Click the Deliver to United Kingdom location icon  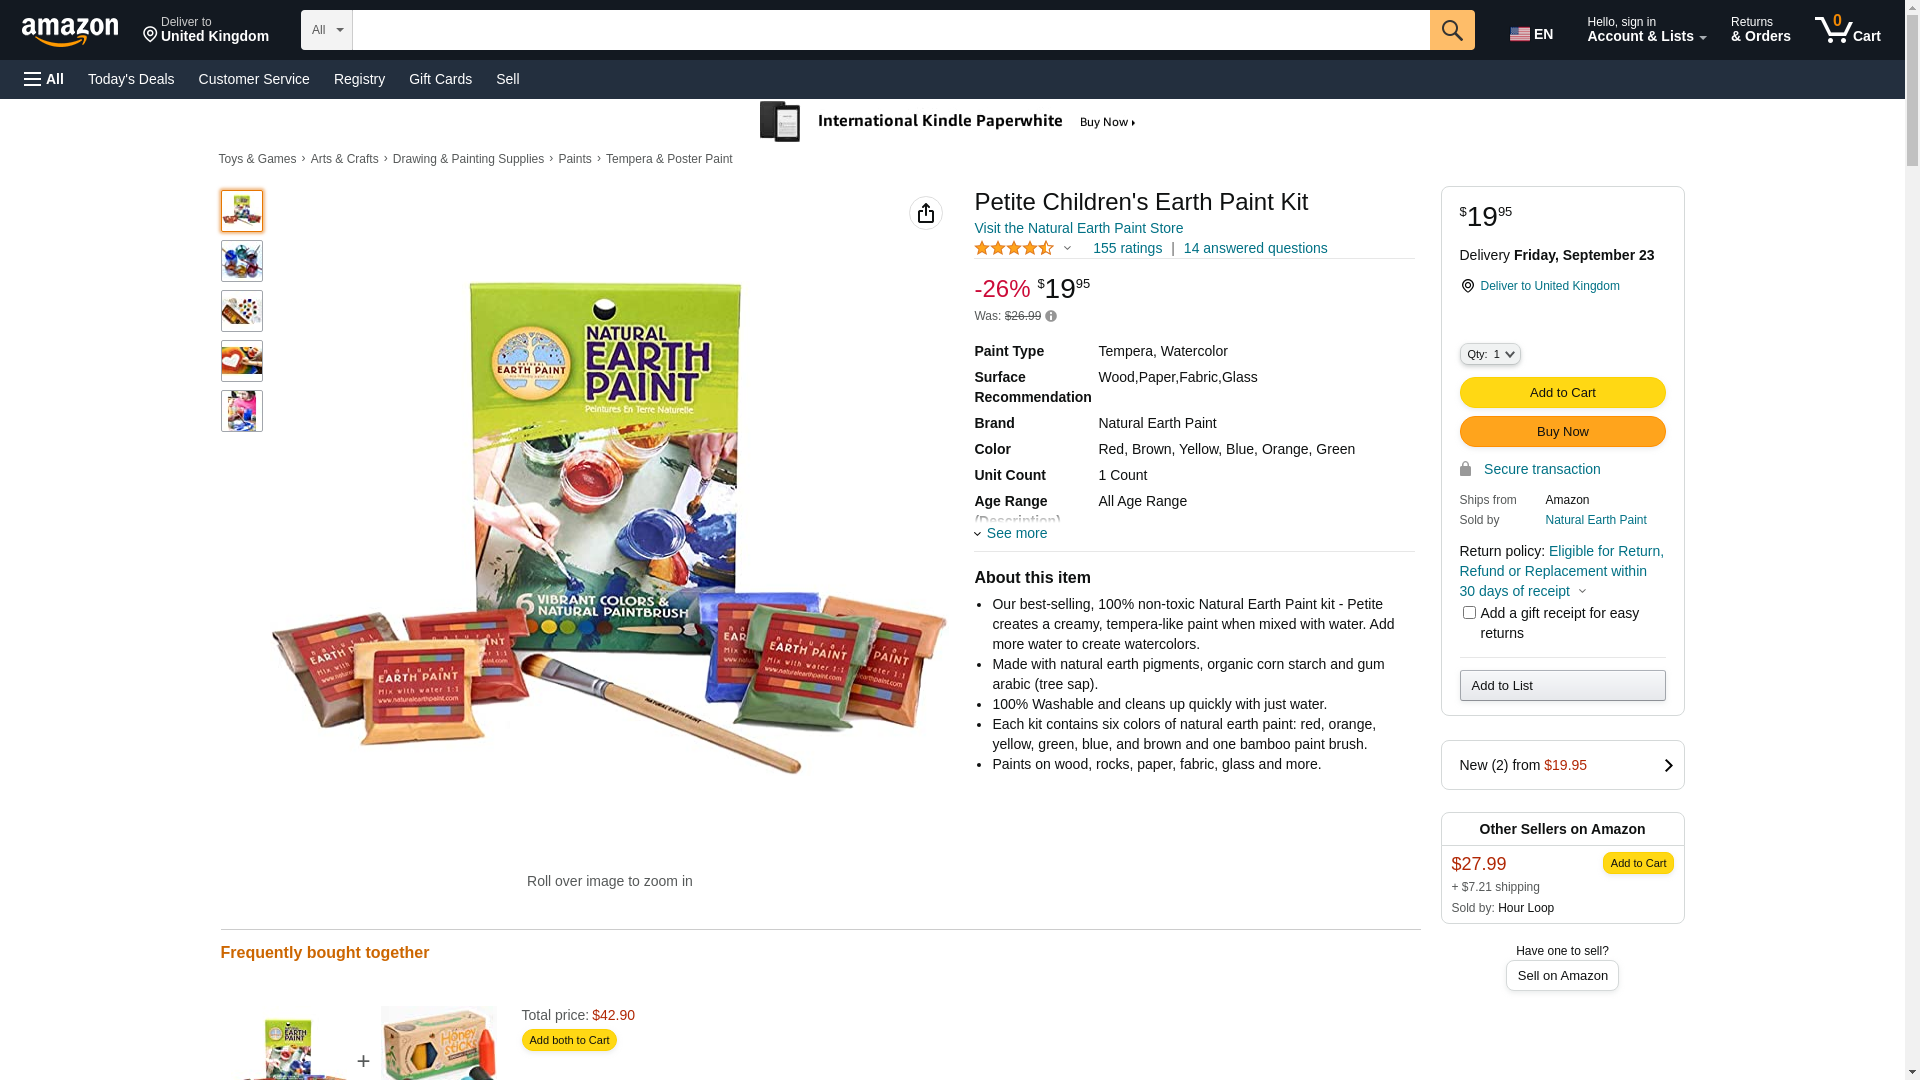[1467, 286]
